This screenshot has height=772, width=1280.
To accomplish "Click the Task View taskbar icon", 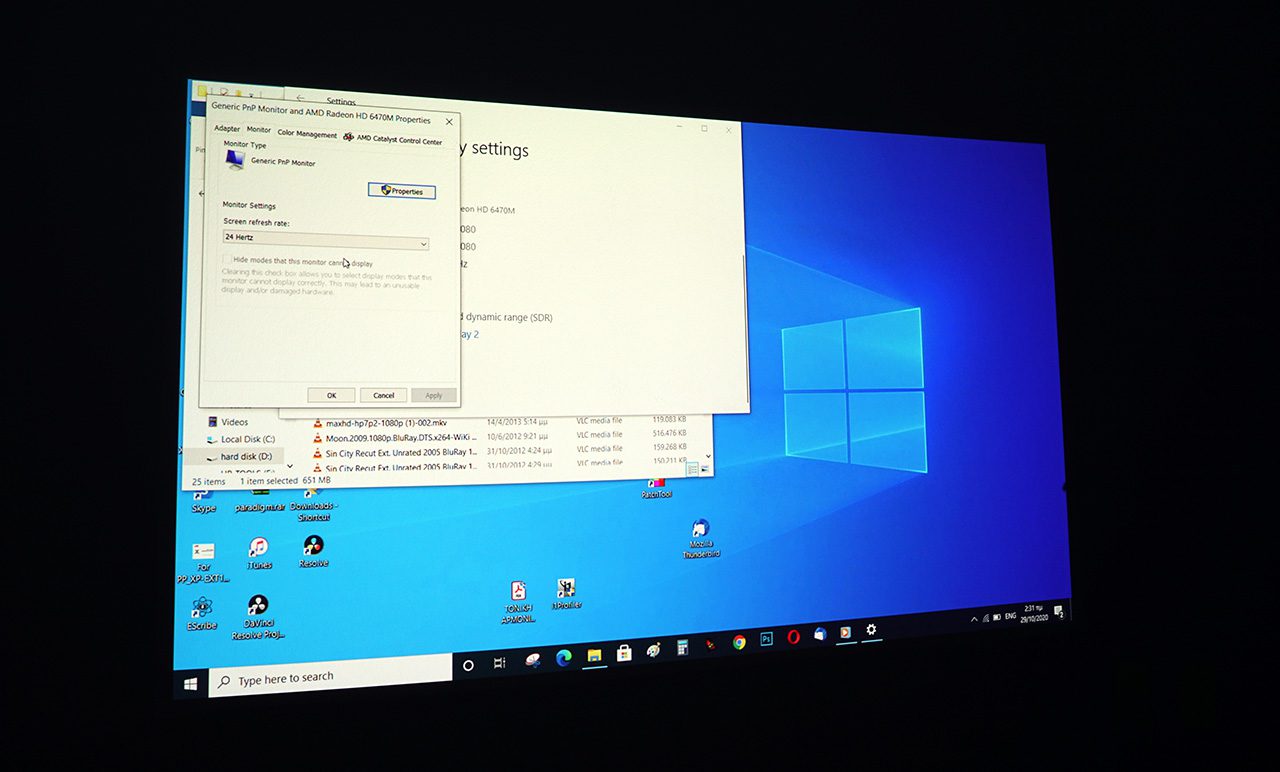I will pyautogui.click(x=499, y=663).
